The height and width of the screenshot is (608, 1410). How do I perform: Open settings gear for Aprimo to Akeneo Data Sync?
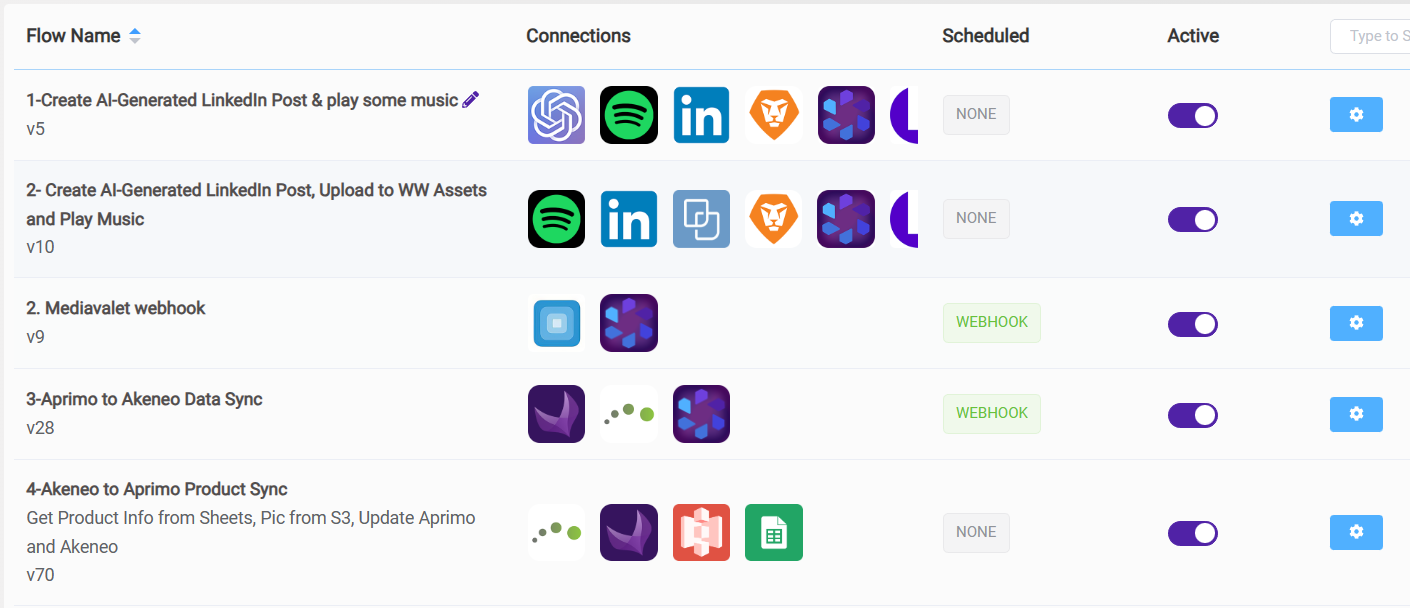click(x=1356, y=414)
